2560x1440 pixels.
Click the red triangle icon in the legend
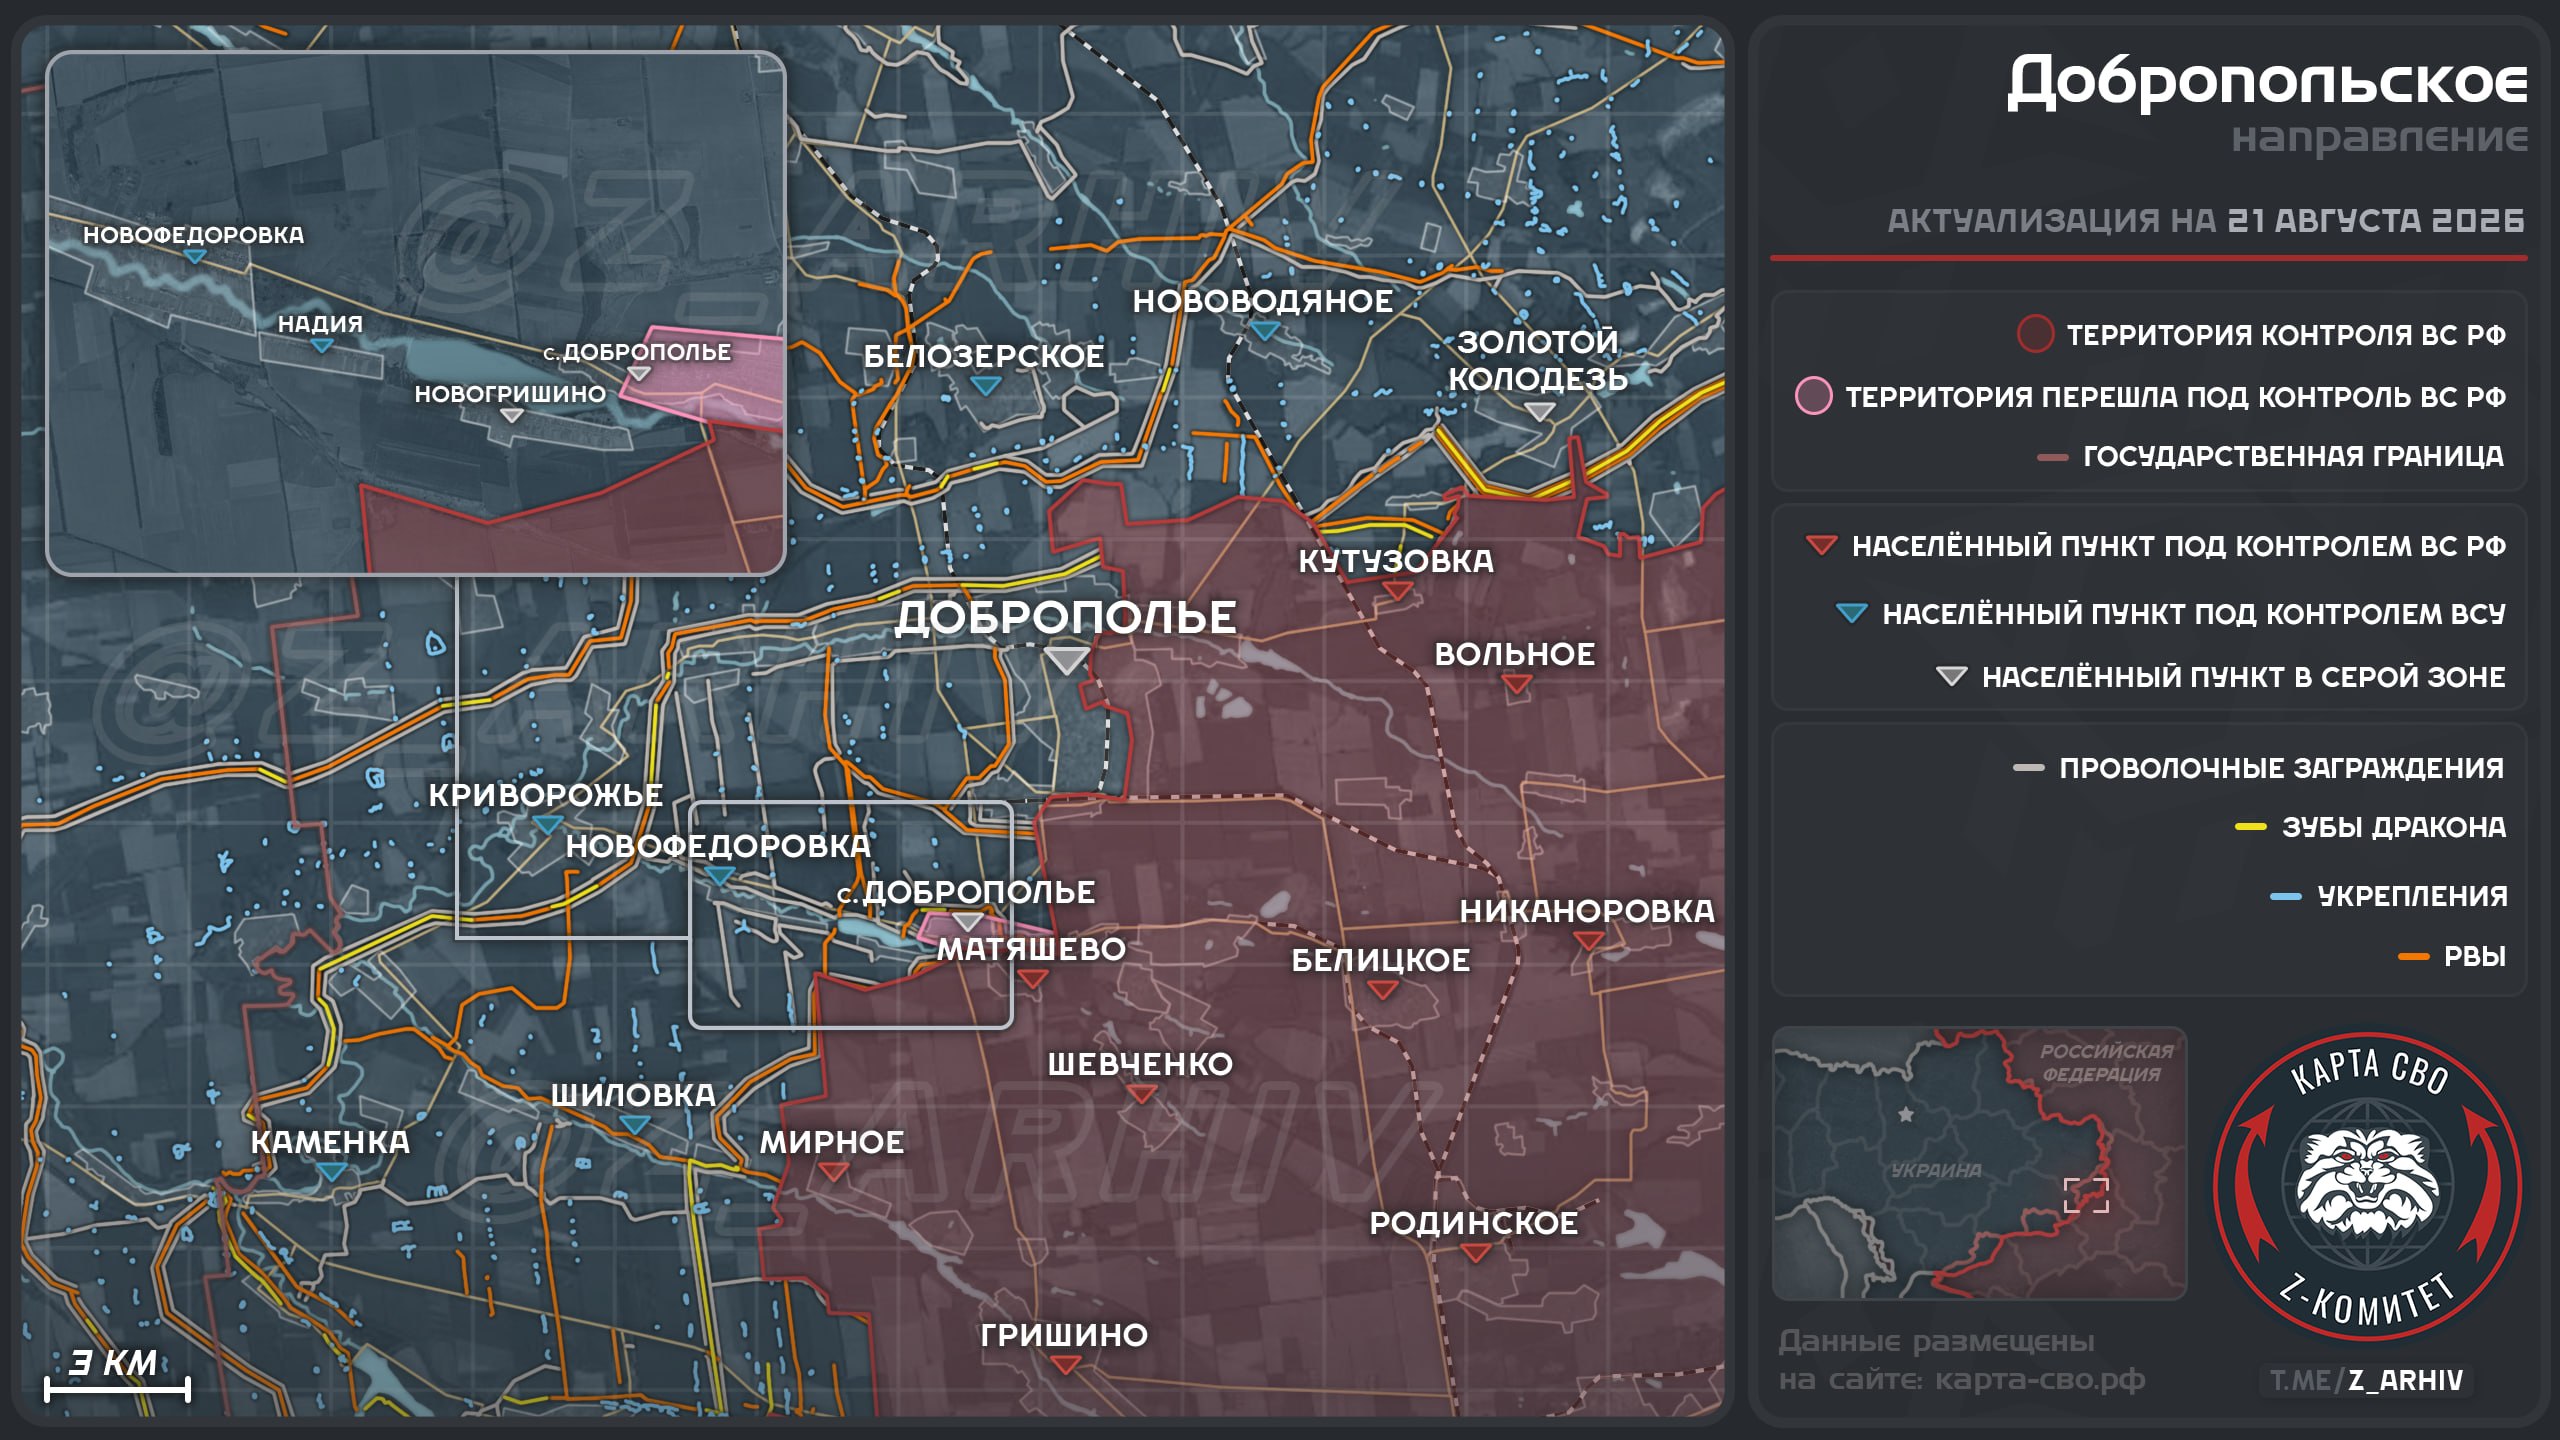point(1821,546)
